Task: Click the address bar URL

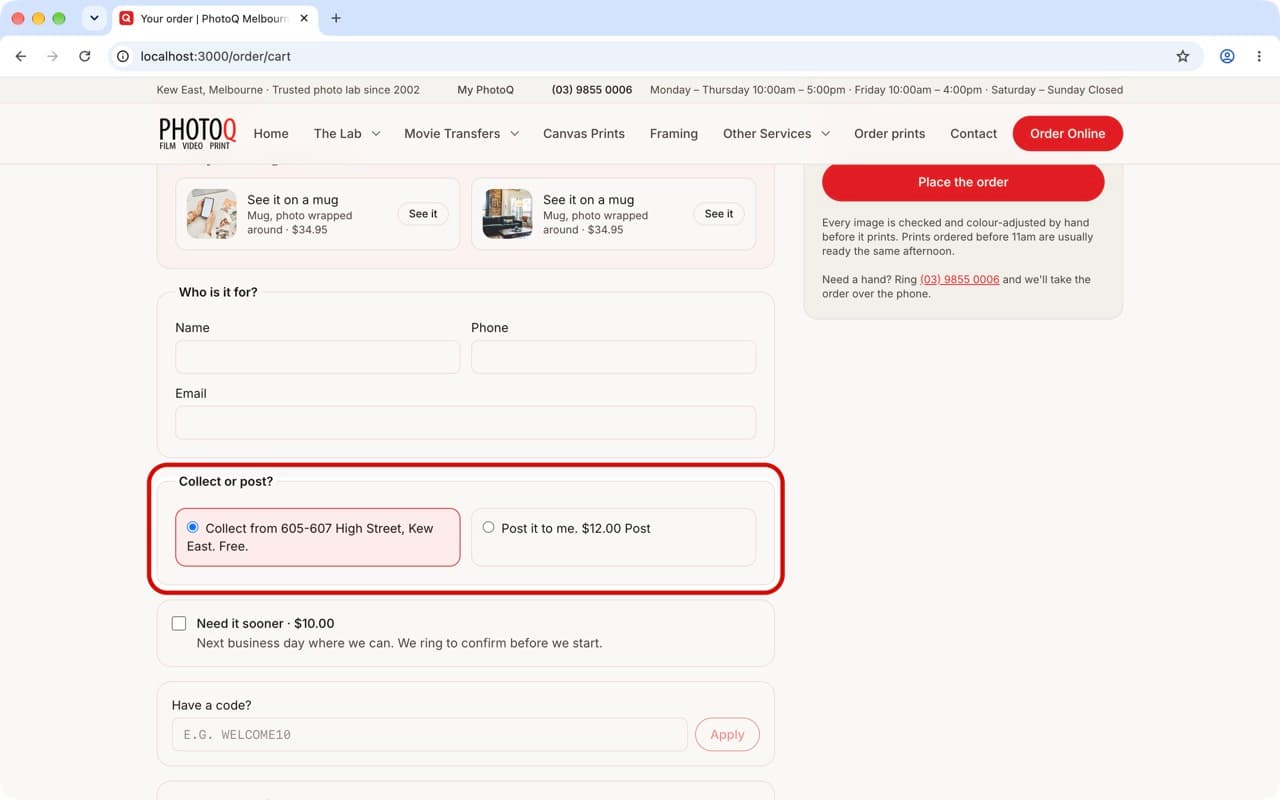Action: (216, 57)
